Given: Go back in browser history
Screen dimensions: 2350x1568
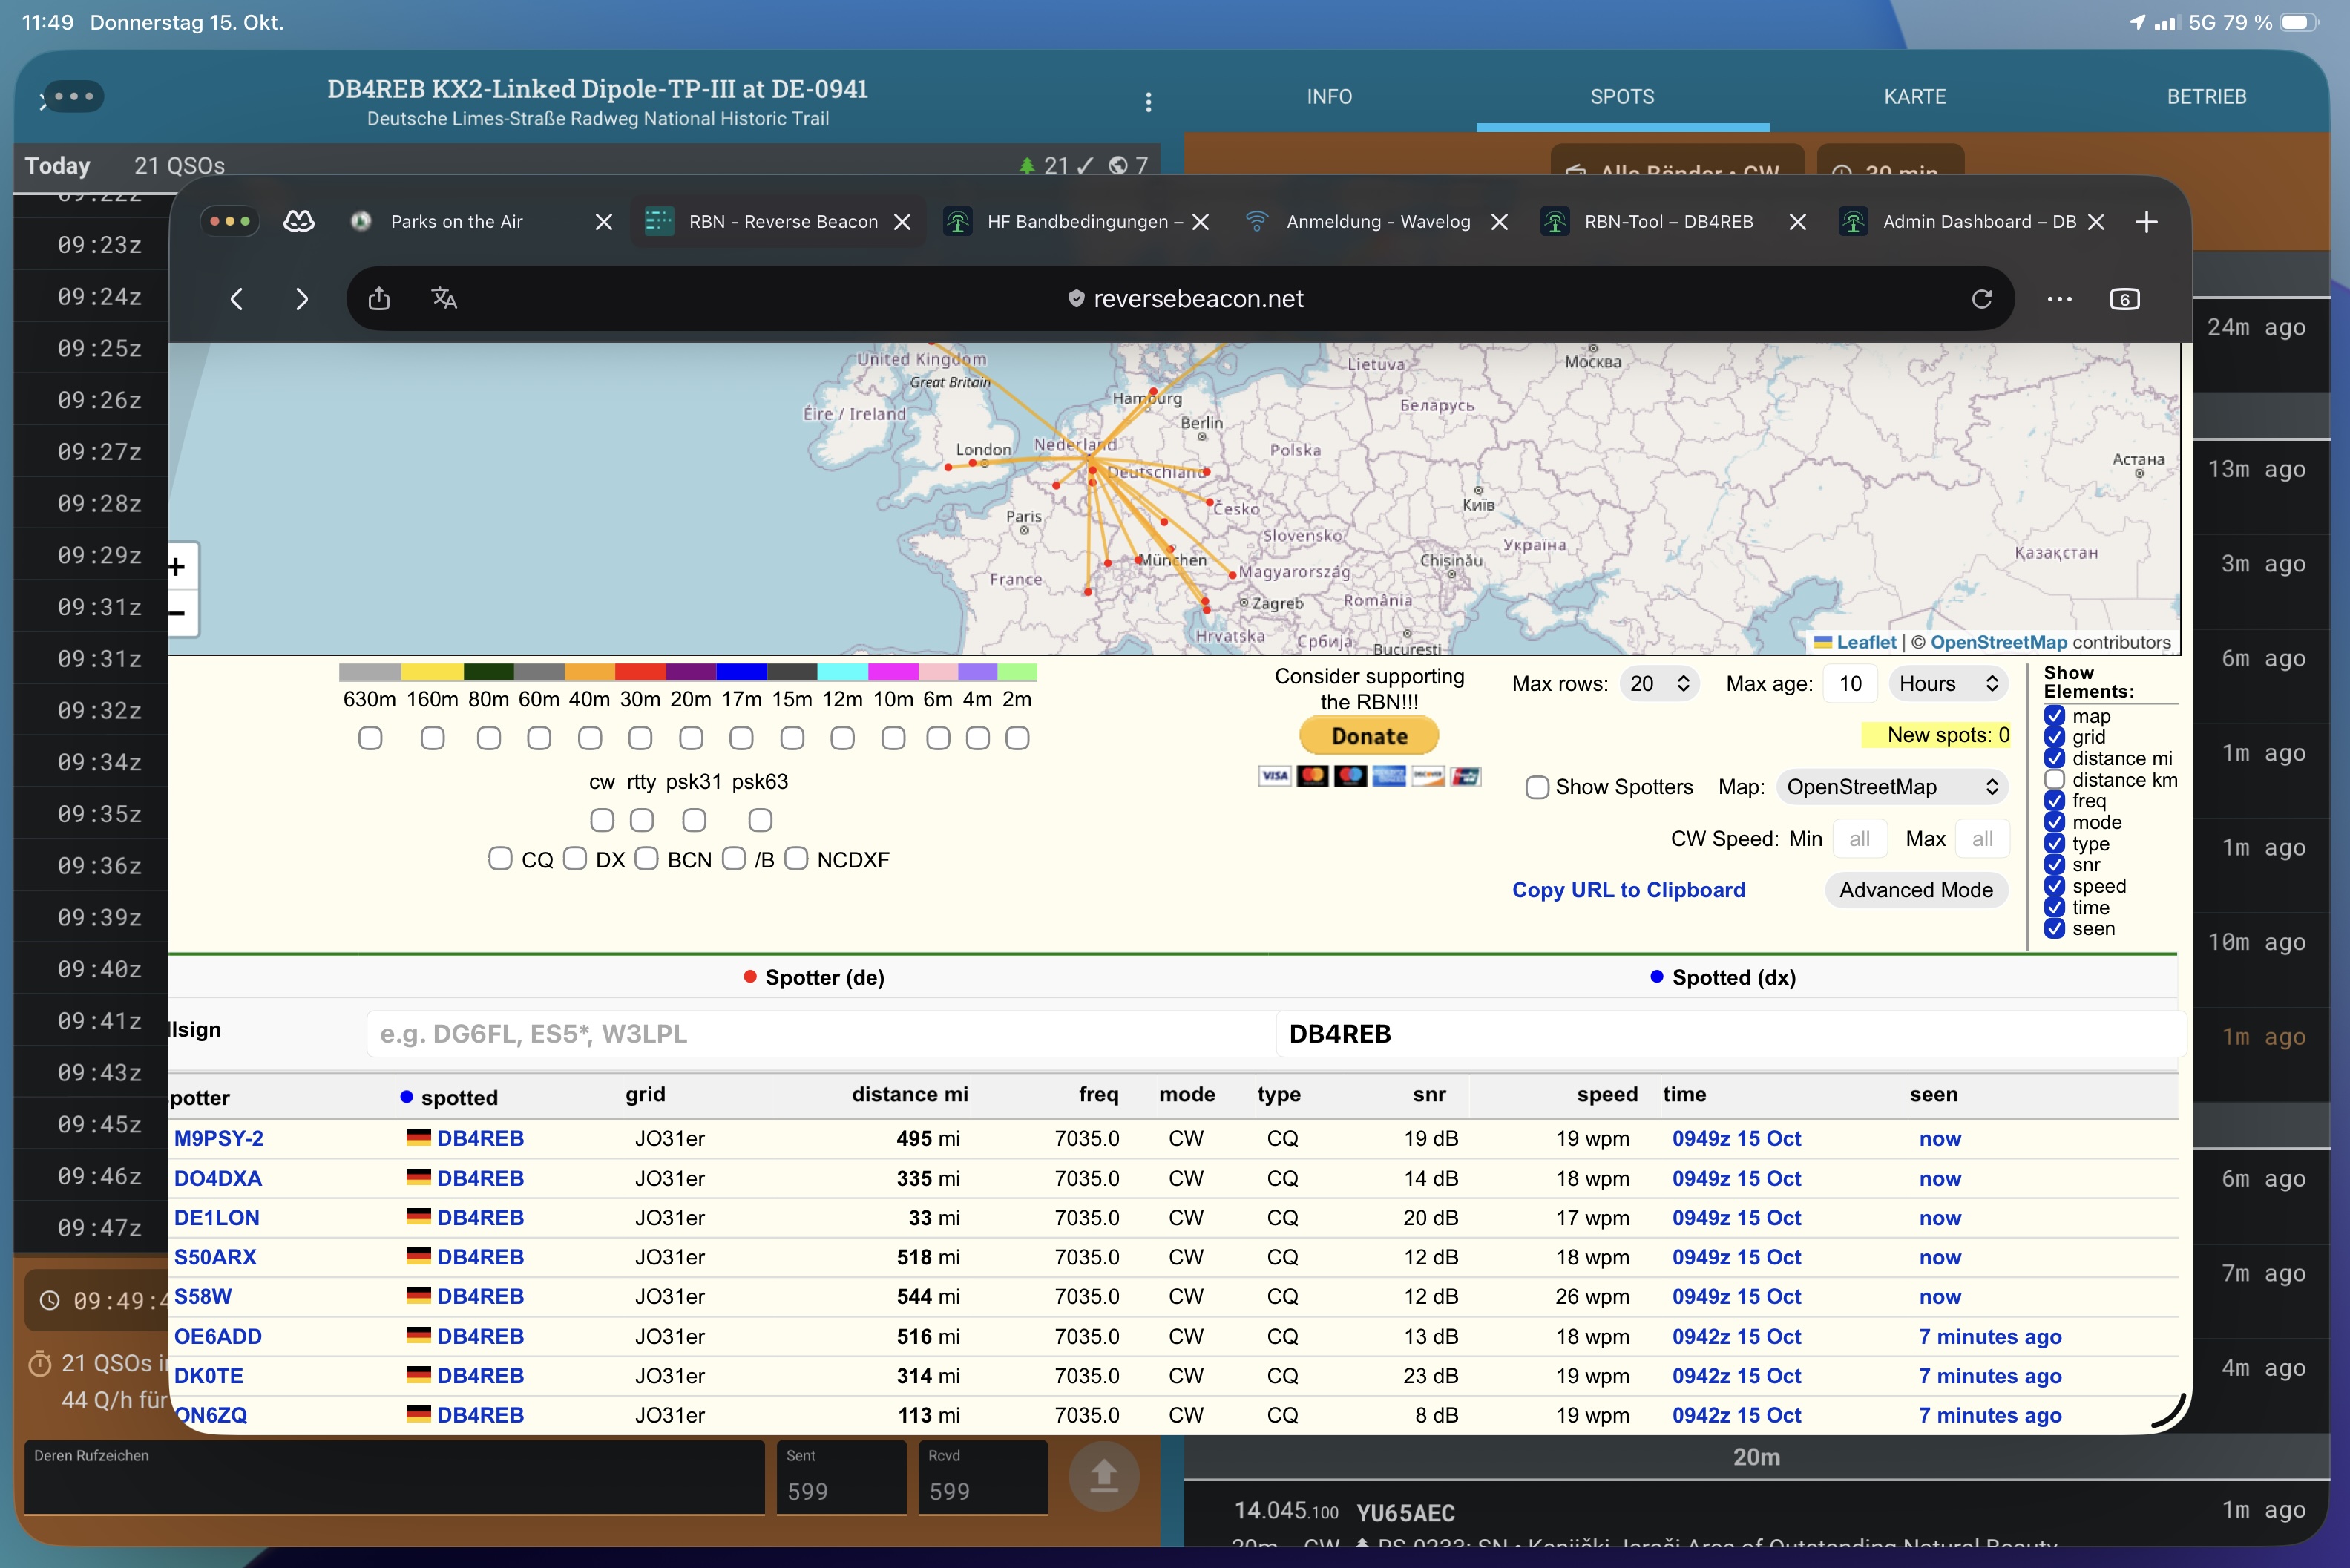Looking at the screenshot, I should [x=237, y=299].
